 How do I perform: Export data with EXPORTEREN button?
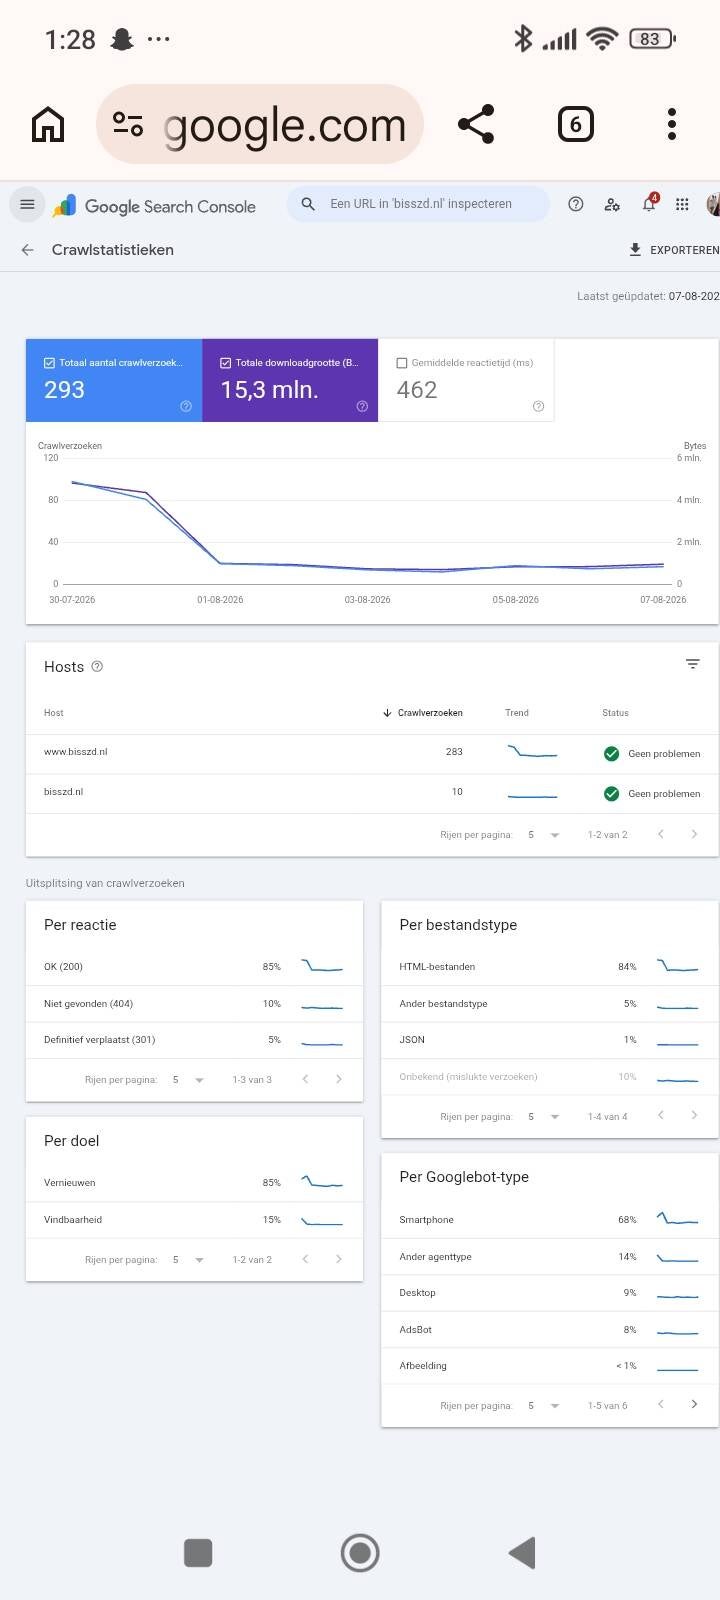tap(673, 250)
